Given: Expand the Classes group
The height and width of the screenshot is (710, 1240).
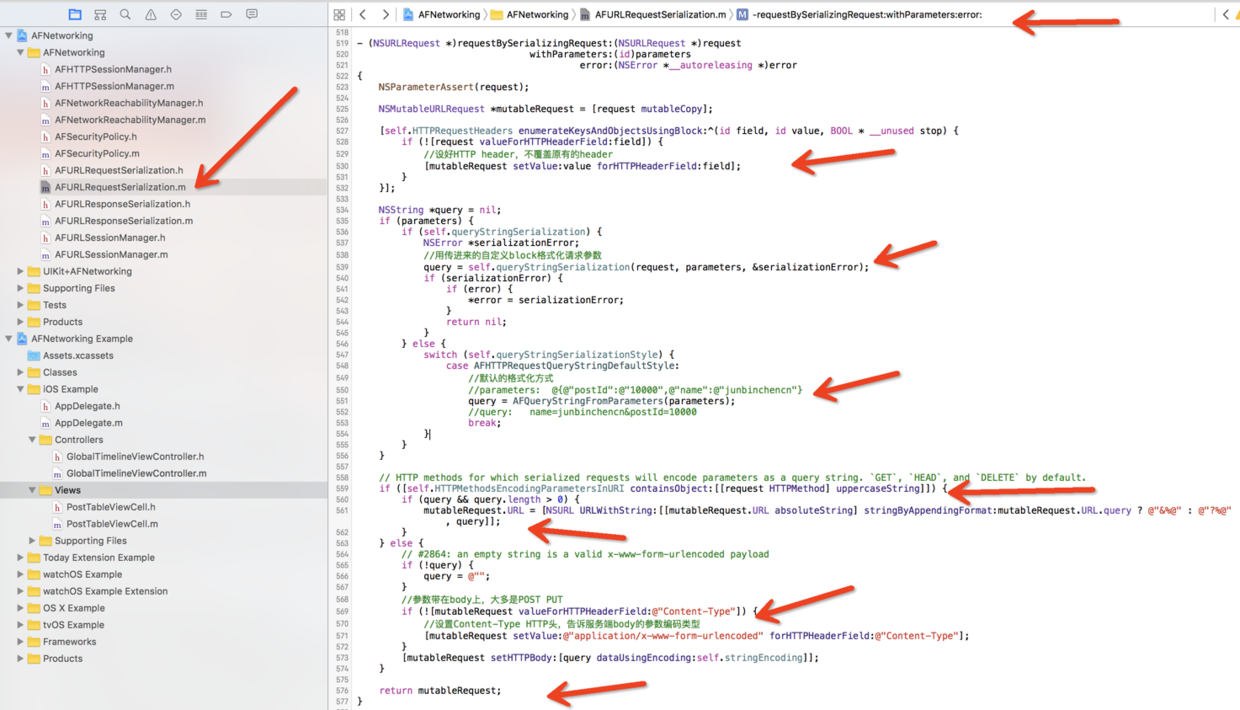Looking at the screenshot, I should (21, 372).
